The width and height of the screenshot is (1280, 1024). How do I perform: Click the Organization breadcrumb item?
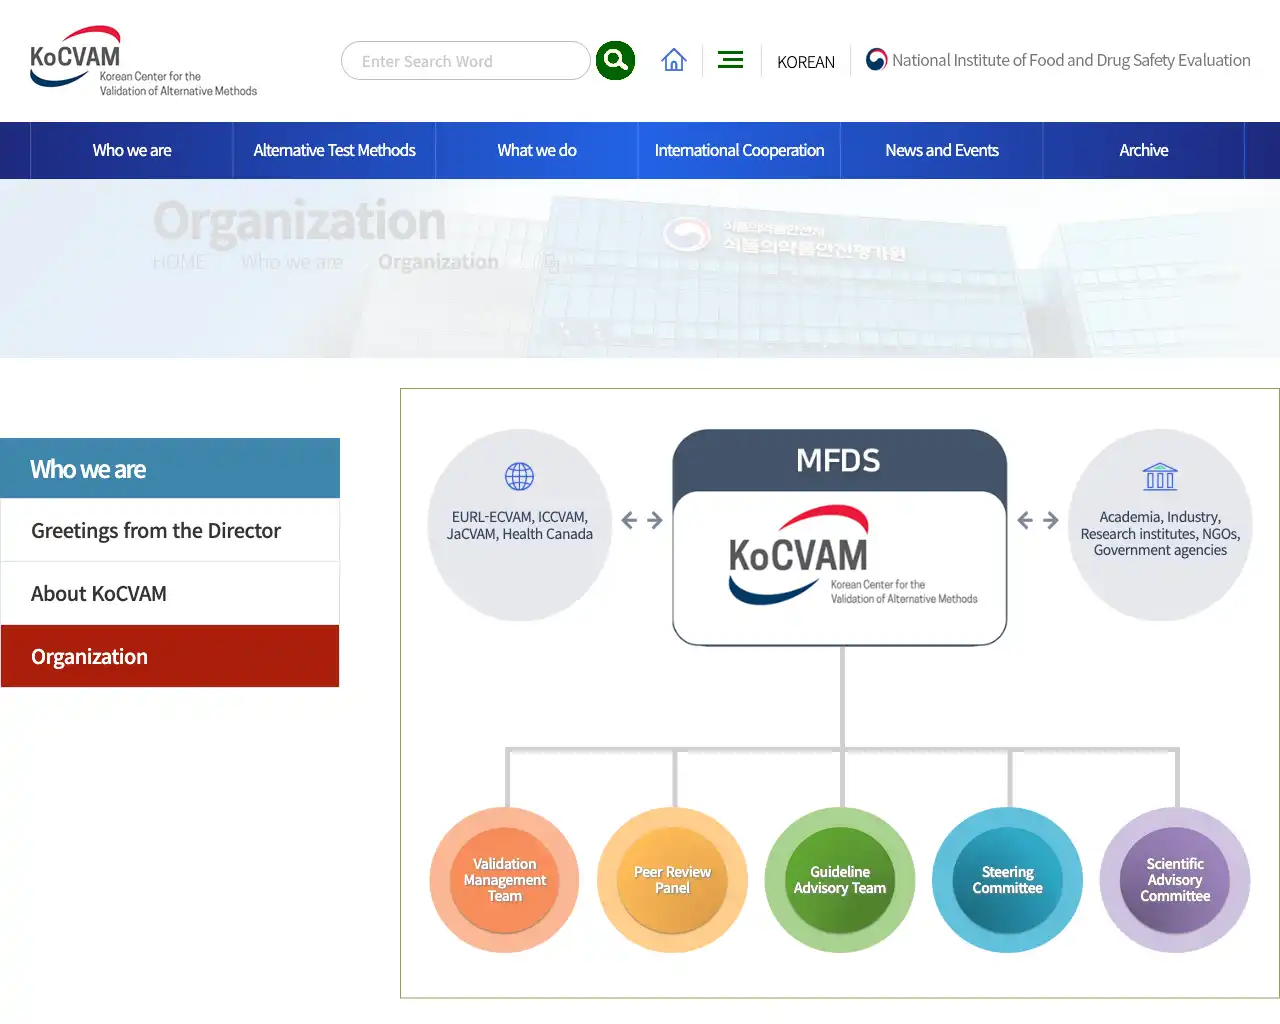(x=438, y=262)
